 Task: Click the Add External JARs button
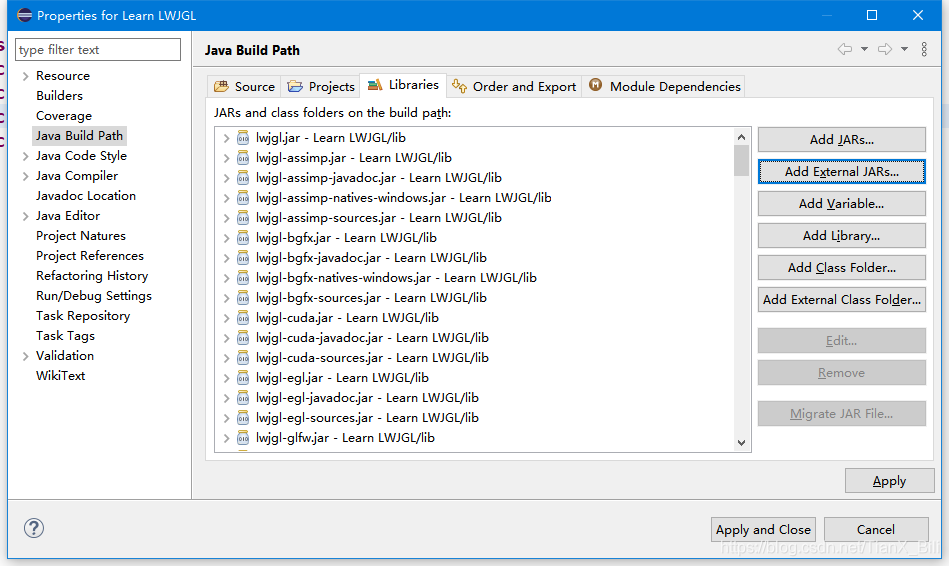pyautogui.click(x=841, y=172)
